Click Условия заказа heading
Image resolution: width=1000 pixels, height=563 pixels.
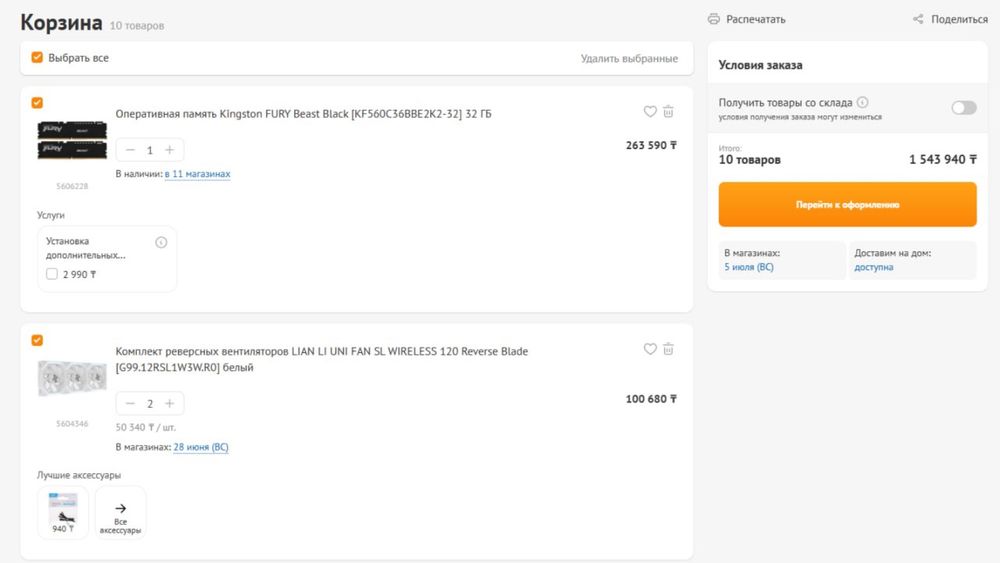coord(760,65)
